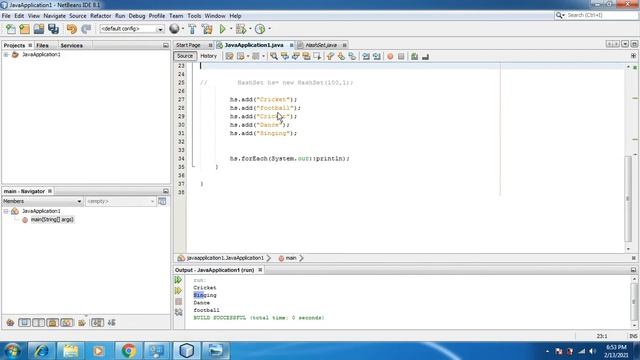This screenshot has width=640, height=360.
Task: Click the Uncomment code icon
Action: [425, 56]
